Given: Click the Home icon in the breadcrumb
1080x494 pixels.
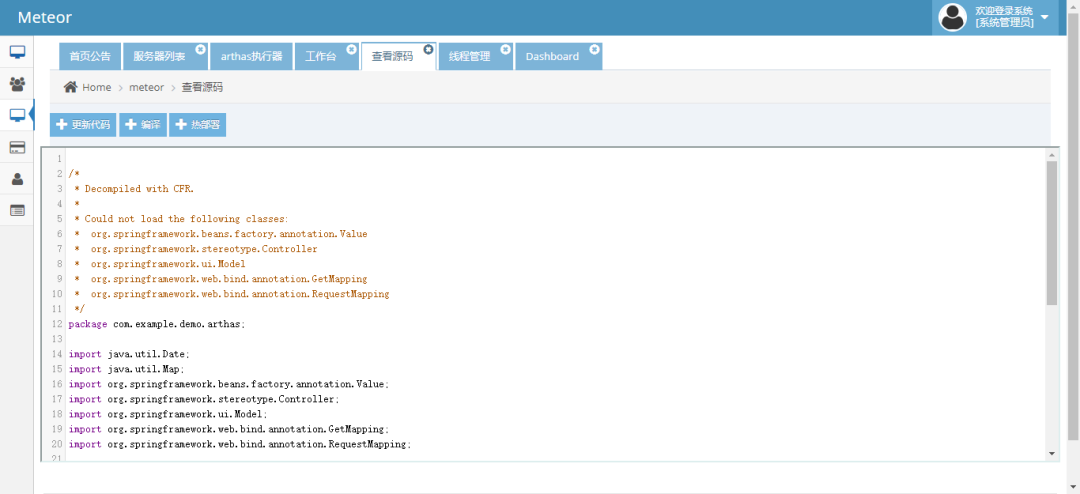Looking at the screenshot, I should point(71,87).
